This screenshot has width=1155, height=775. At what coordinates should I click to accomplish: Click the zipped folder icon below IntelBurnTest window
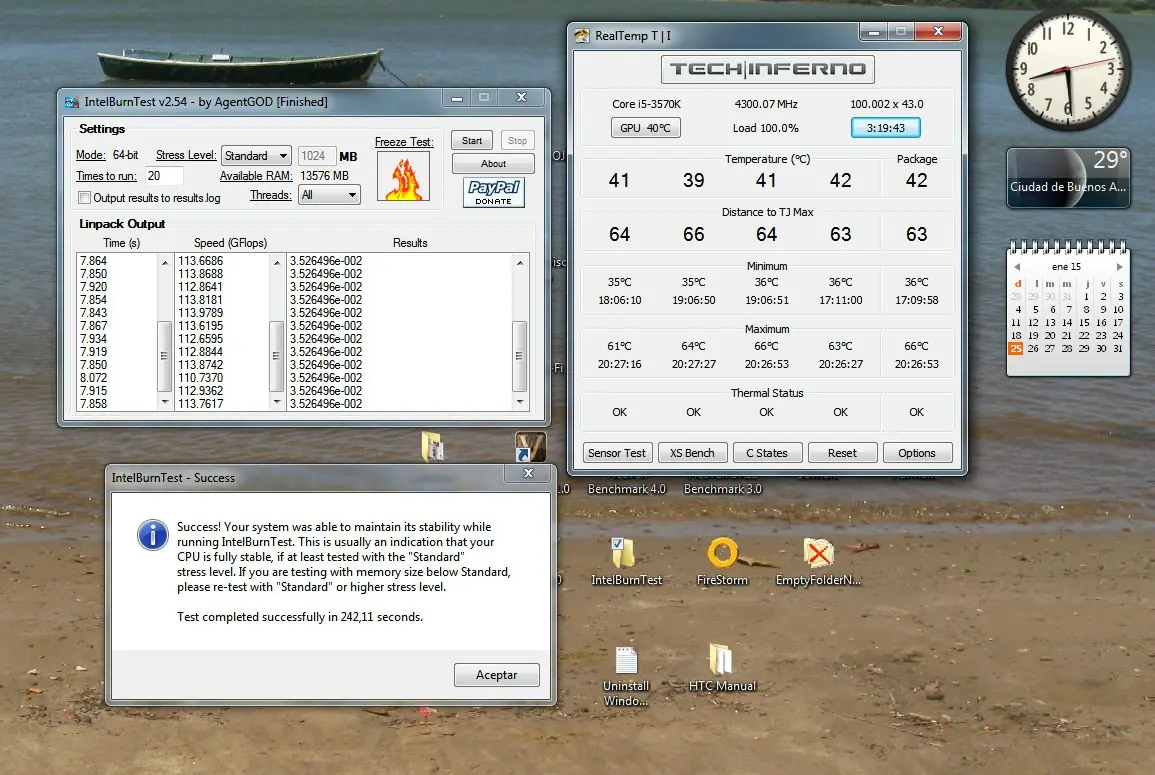432,446
